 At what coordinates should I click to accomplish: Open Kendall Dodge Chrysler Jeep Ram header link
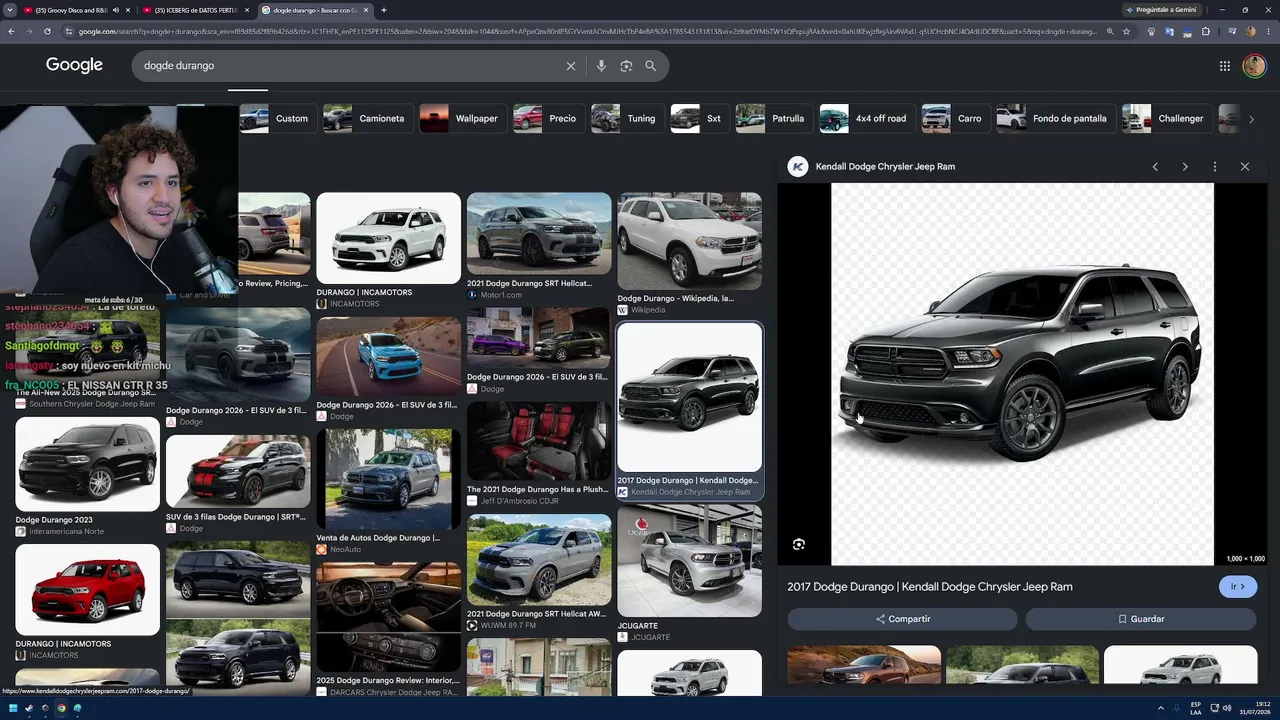(x=885, y=167)
